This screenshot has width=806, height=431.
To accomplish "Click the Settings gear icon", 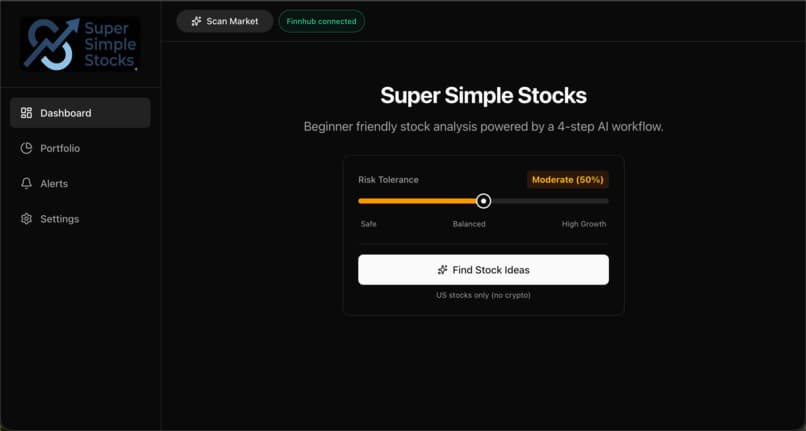I will (x=26, y=219).
